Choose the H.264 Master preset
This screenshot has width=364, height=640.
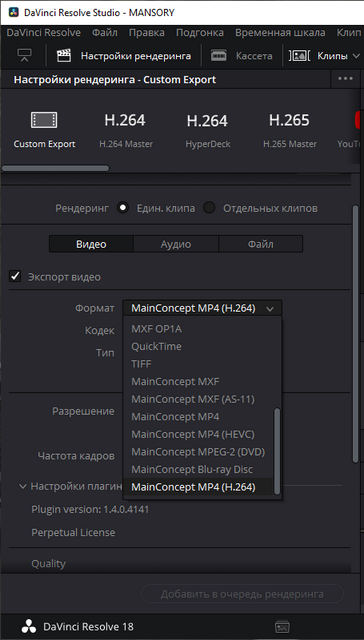(126, 129)
